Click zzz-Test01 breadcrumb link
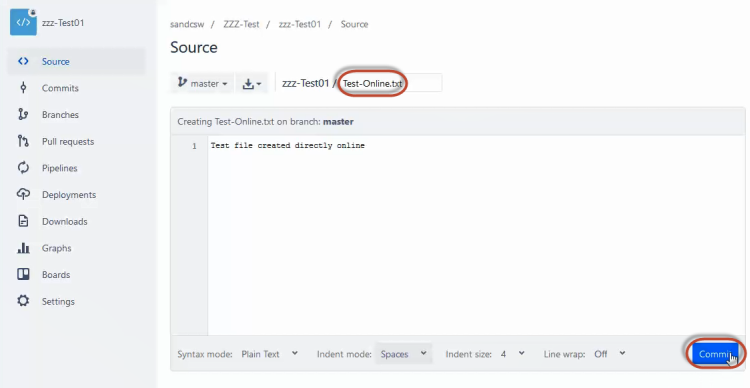Viewport: 750px width, 388px height. (x=300, y=24)
